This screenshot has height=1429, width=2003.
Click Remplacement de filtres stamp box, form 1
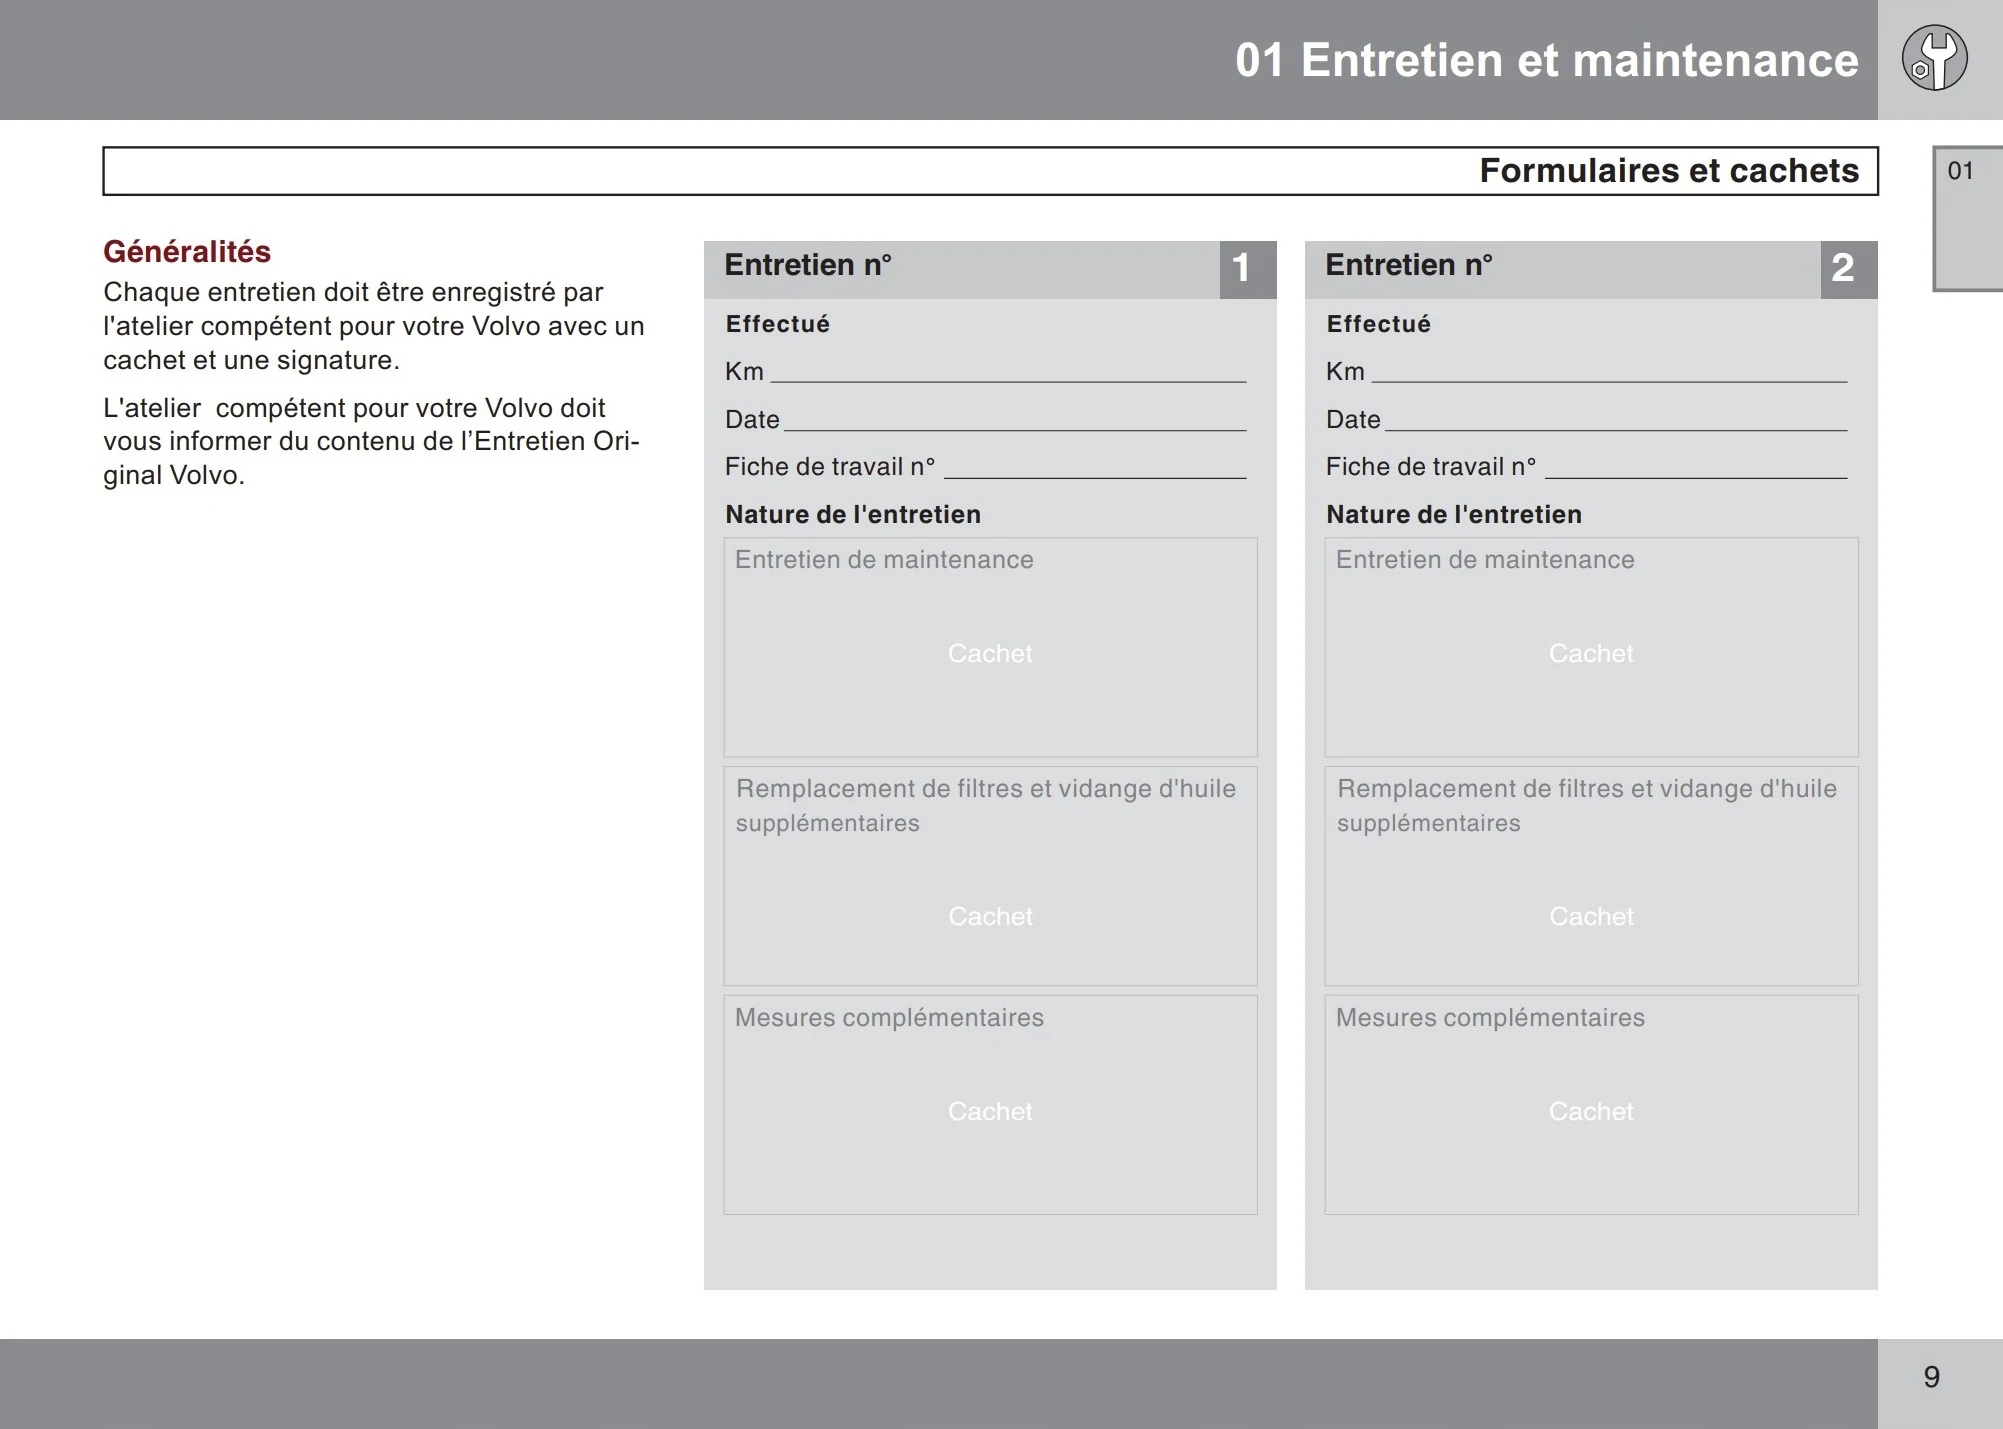point(990,876)
